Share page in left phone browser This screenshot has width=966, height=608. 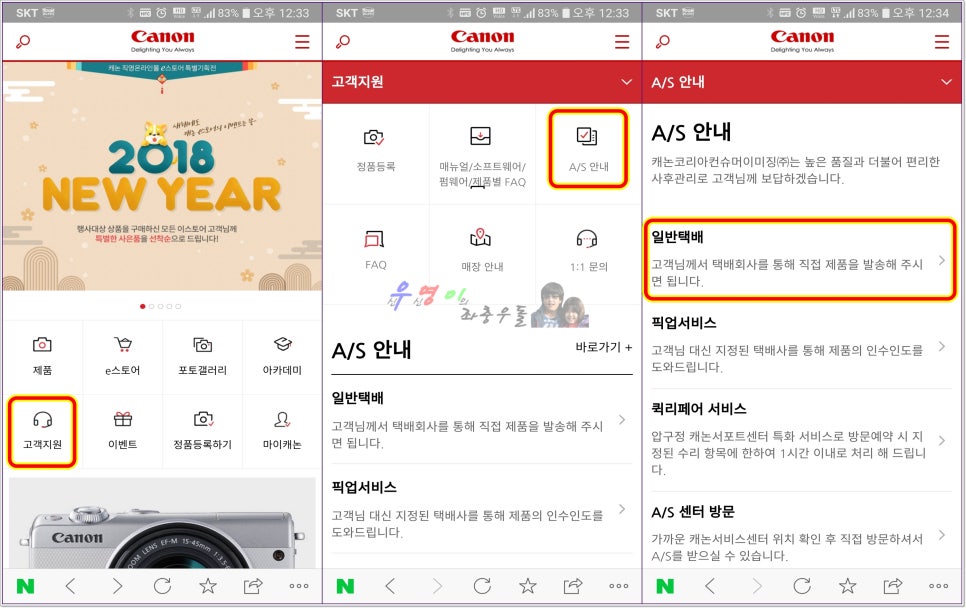coord(253,586)
